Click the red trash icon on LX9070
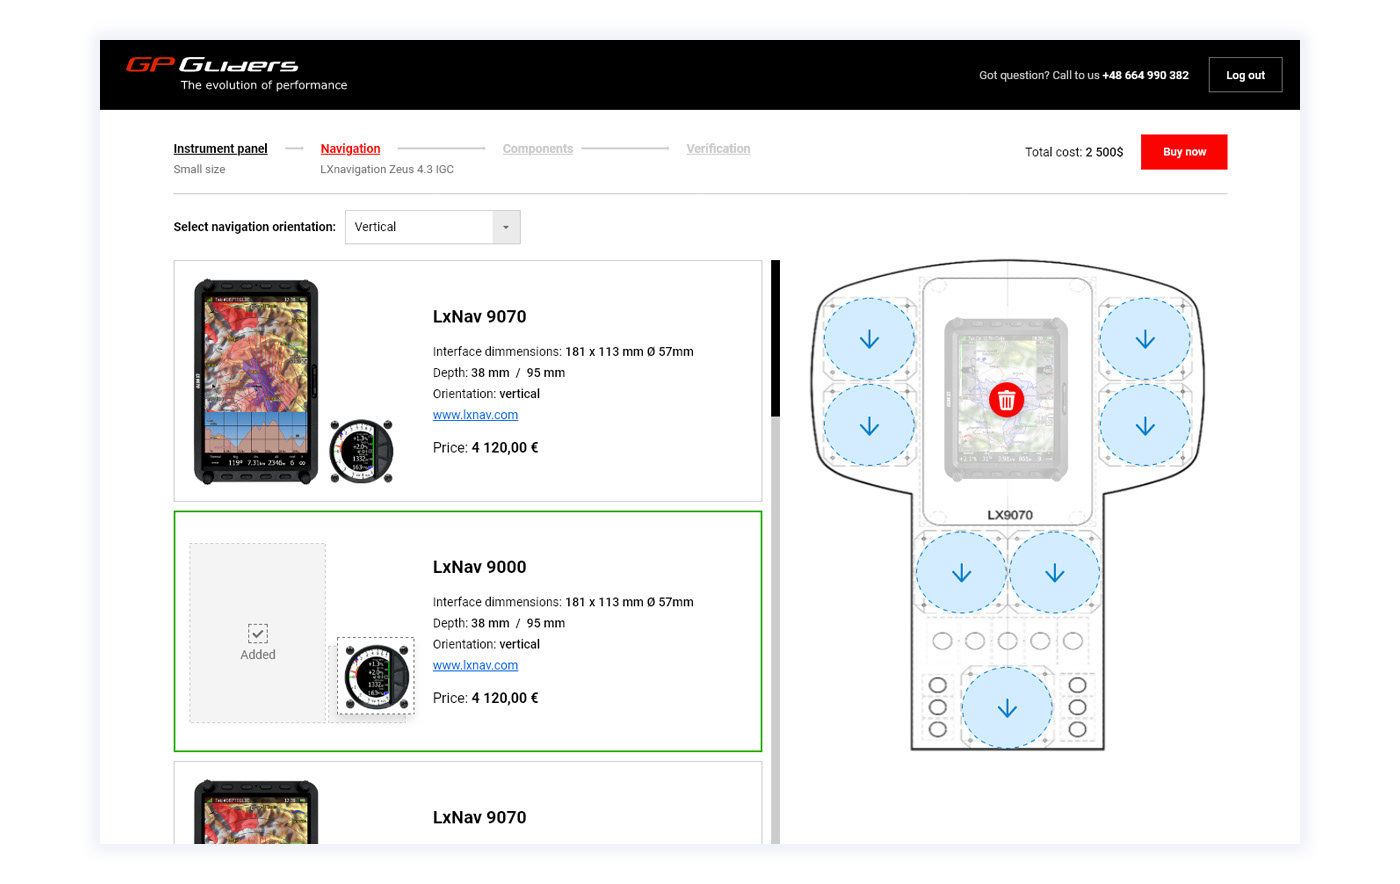Image resolution: width=1400 pixels, height=884 pixels. coord(1007,400)
